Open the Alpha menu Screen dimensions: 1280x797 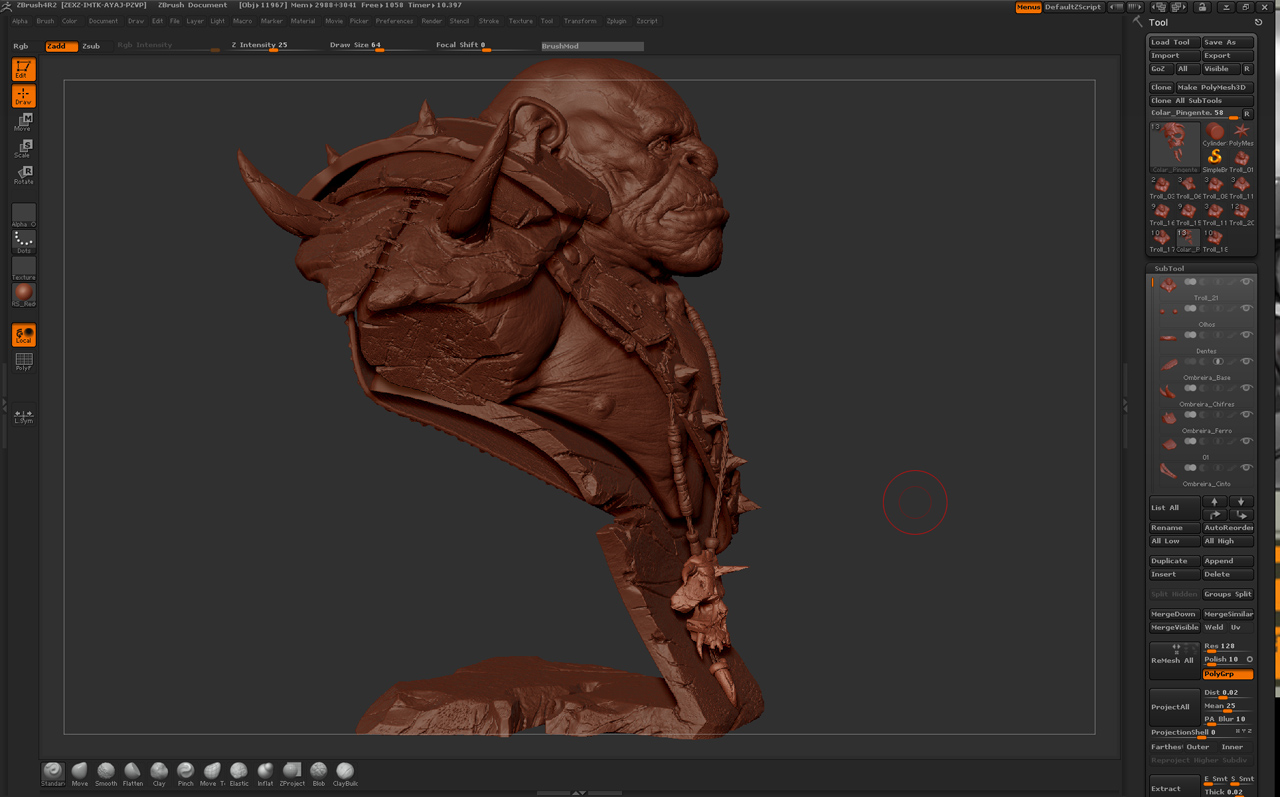(x=20, y=21)
